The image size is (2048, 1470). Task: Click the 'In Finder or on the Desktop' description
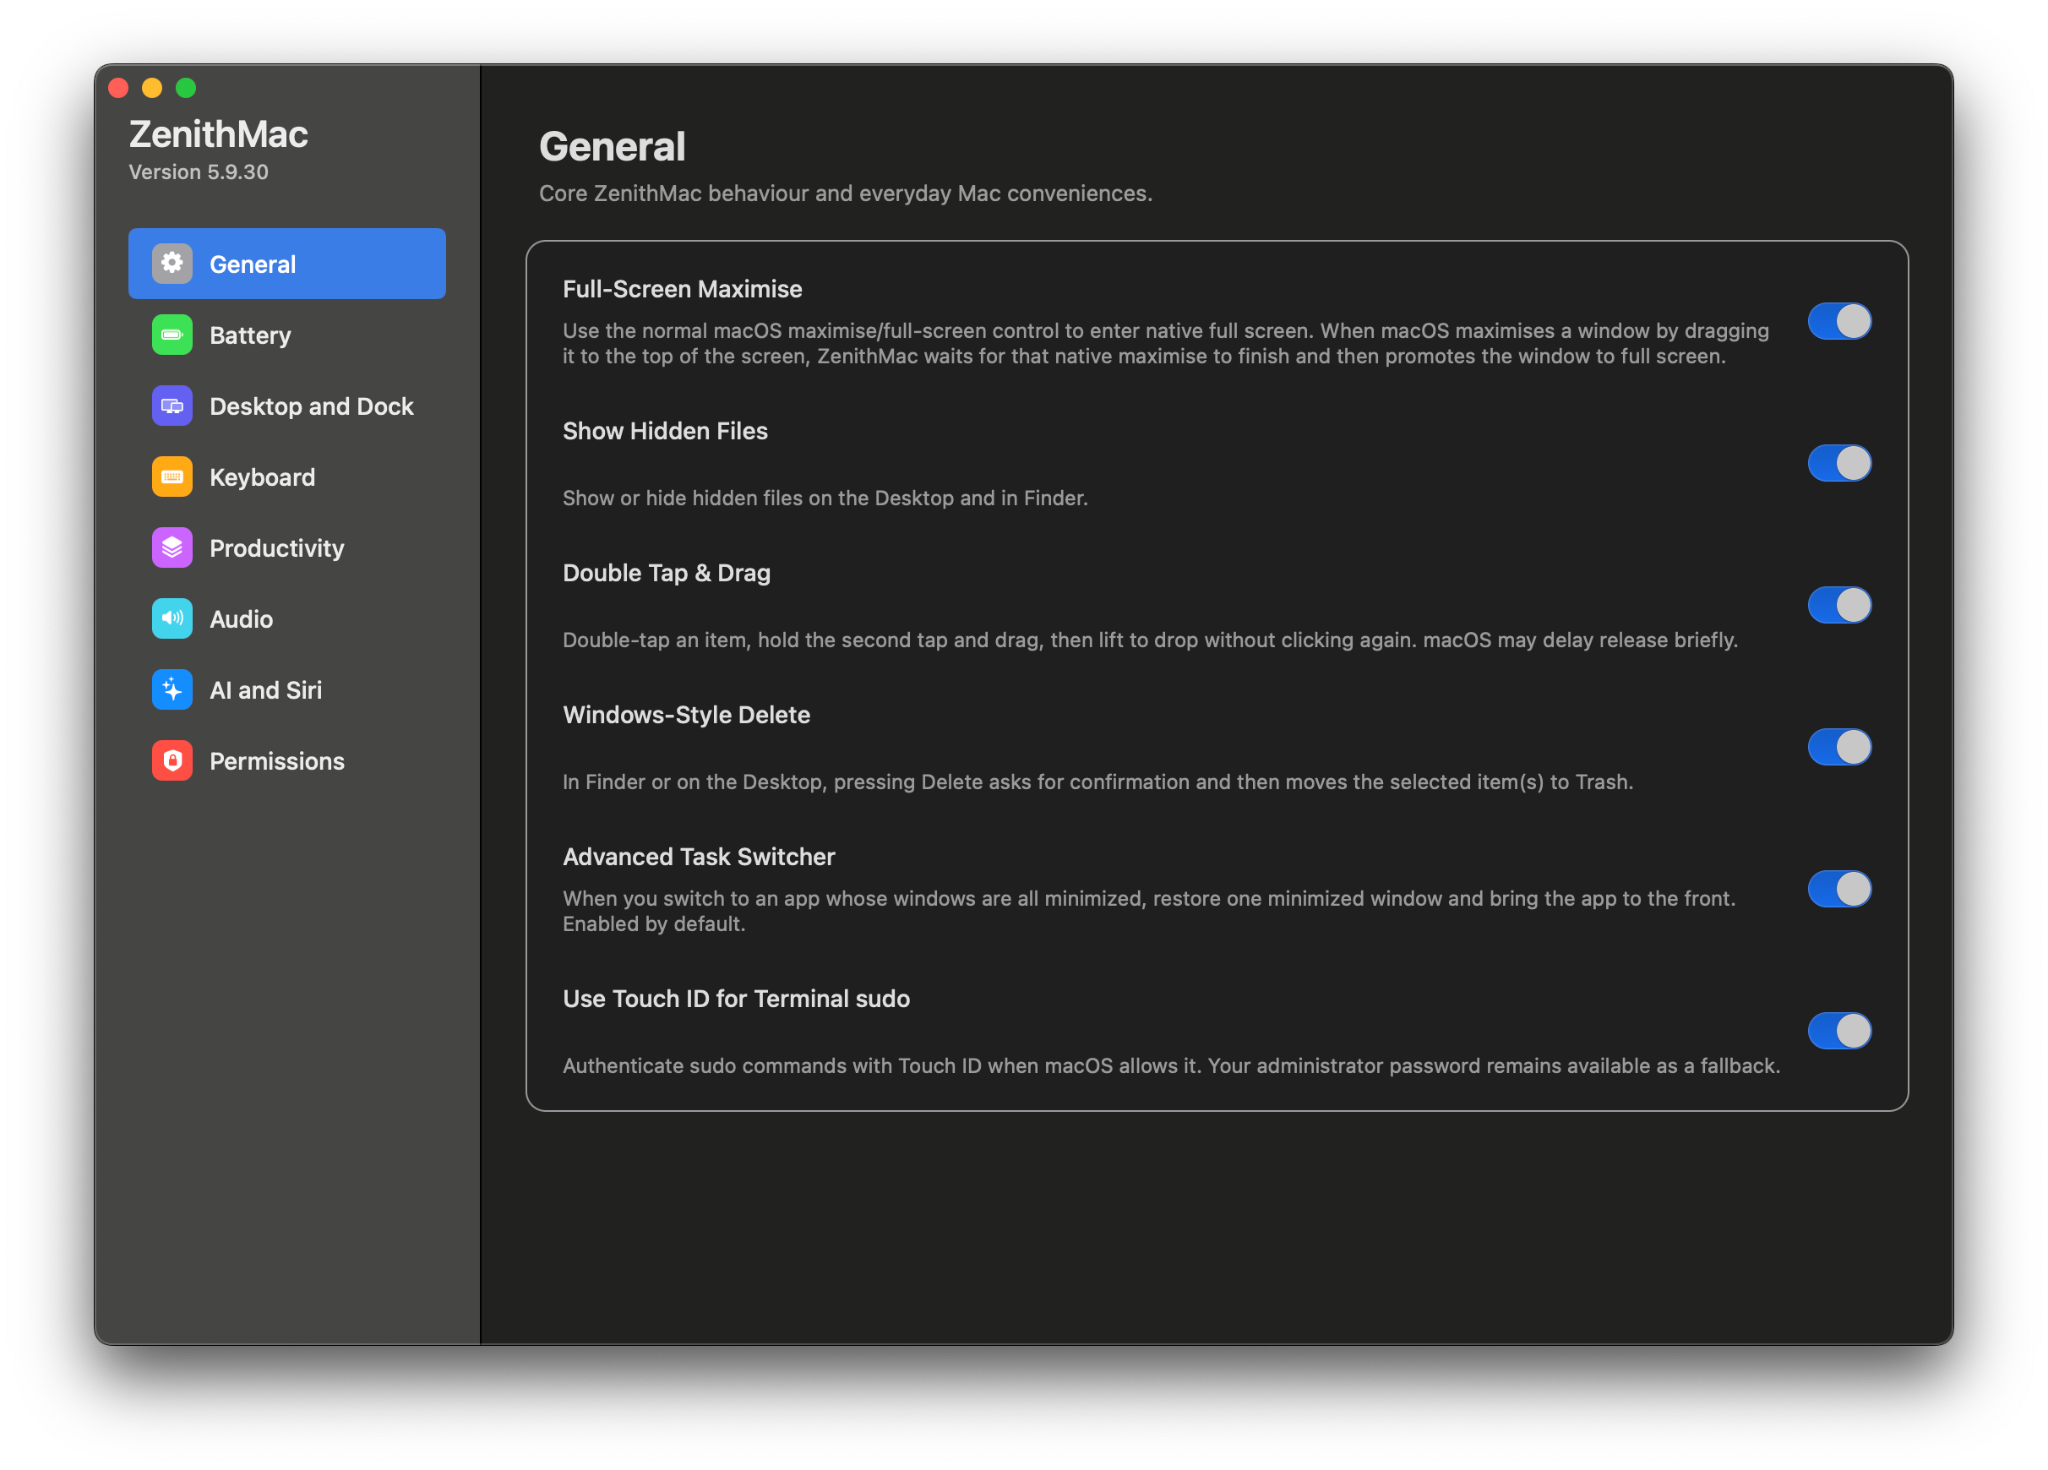click(x=1097, y=783)
